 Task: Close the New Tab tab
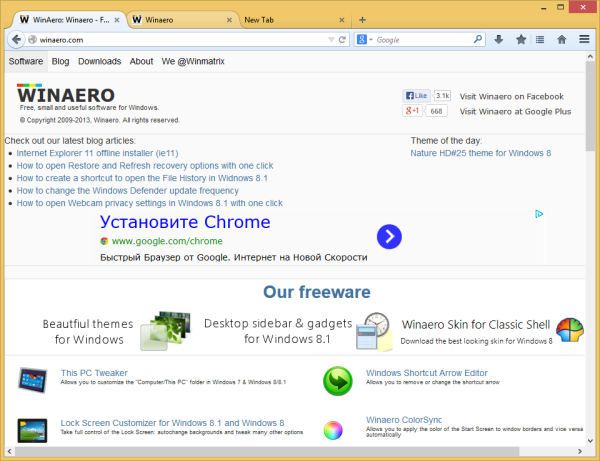click(342, 20)
